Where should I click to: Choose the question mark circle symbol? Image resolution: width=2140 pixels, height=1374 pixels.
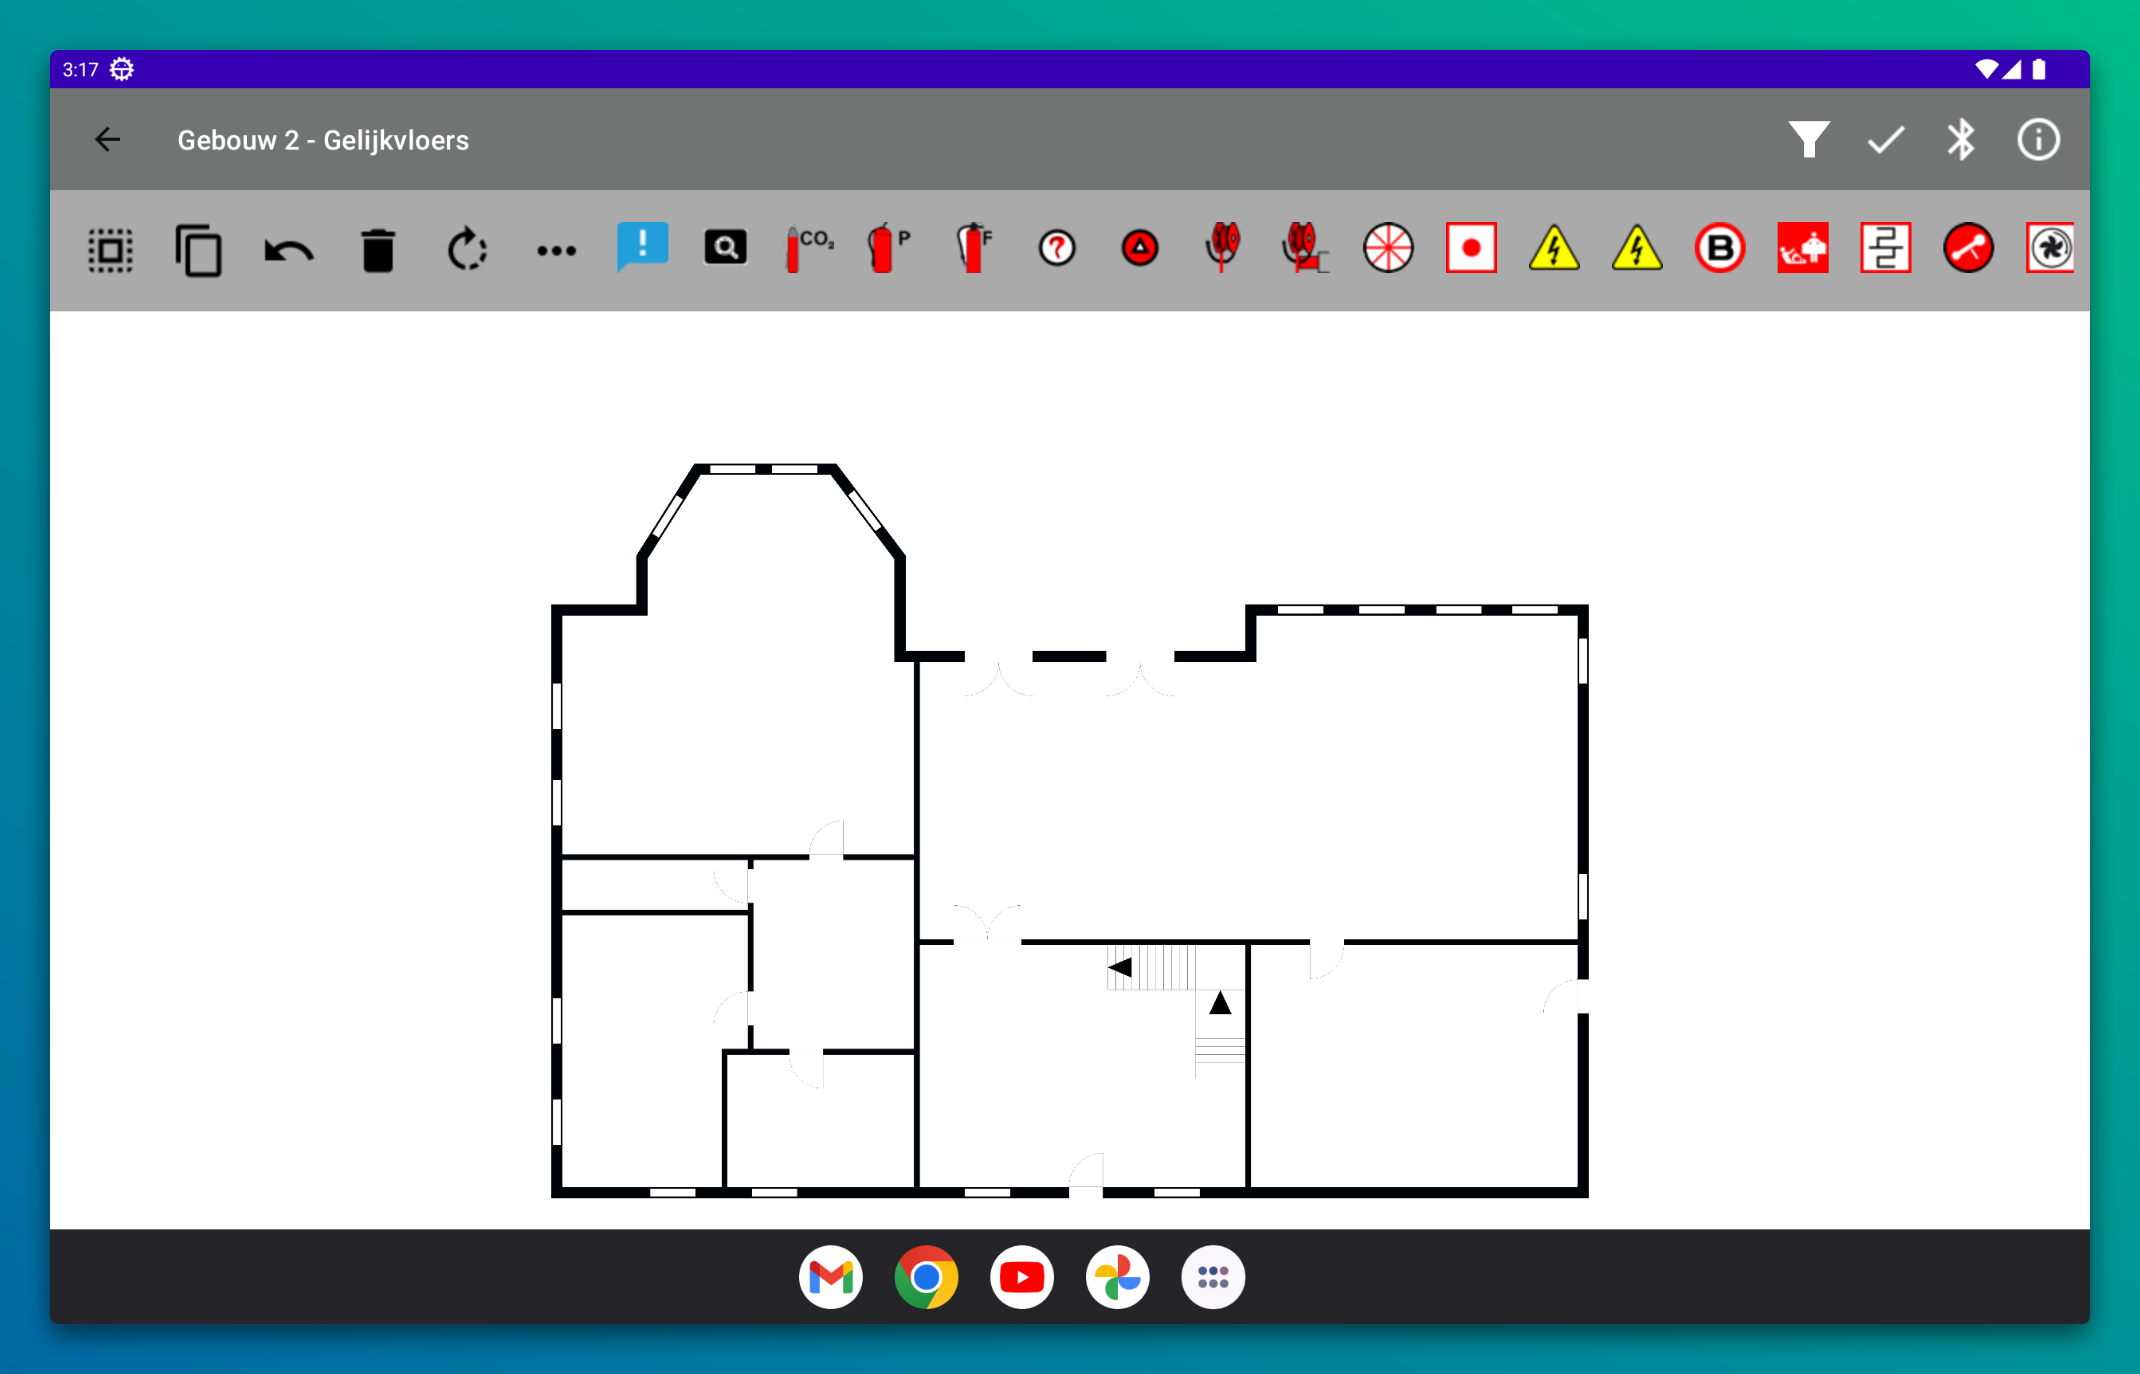pos(1057,248)
